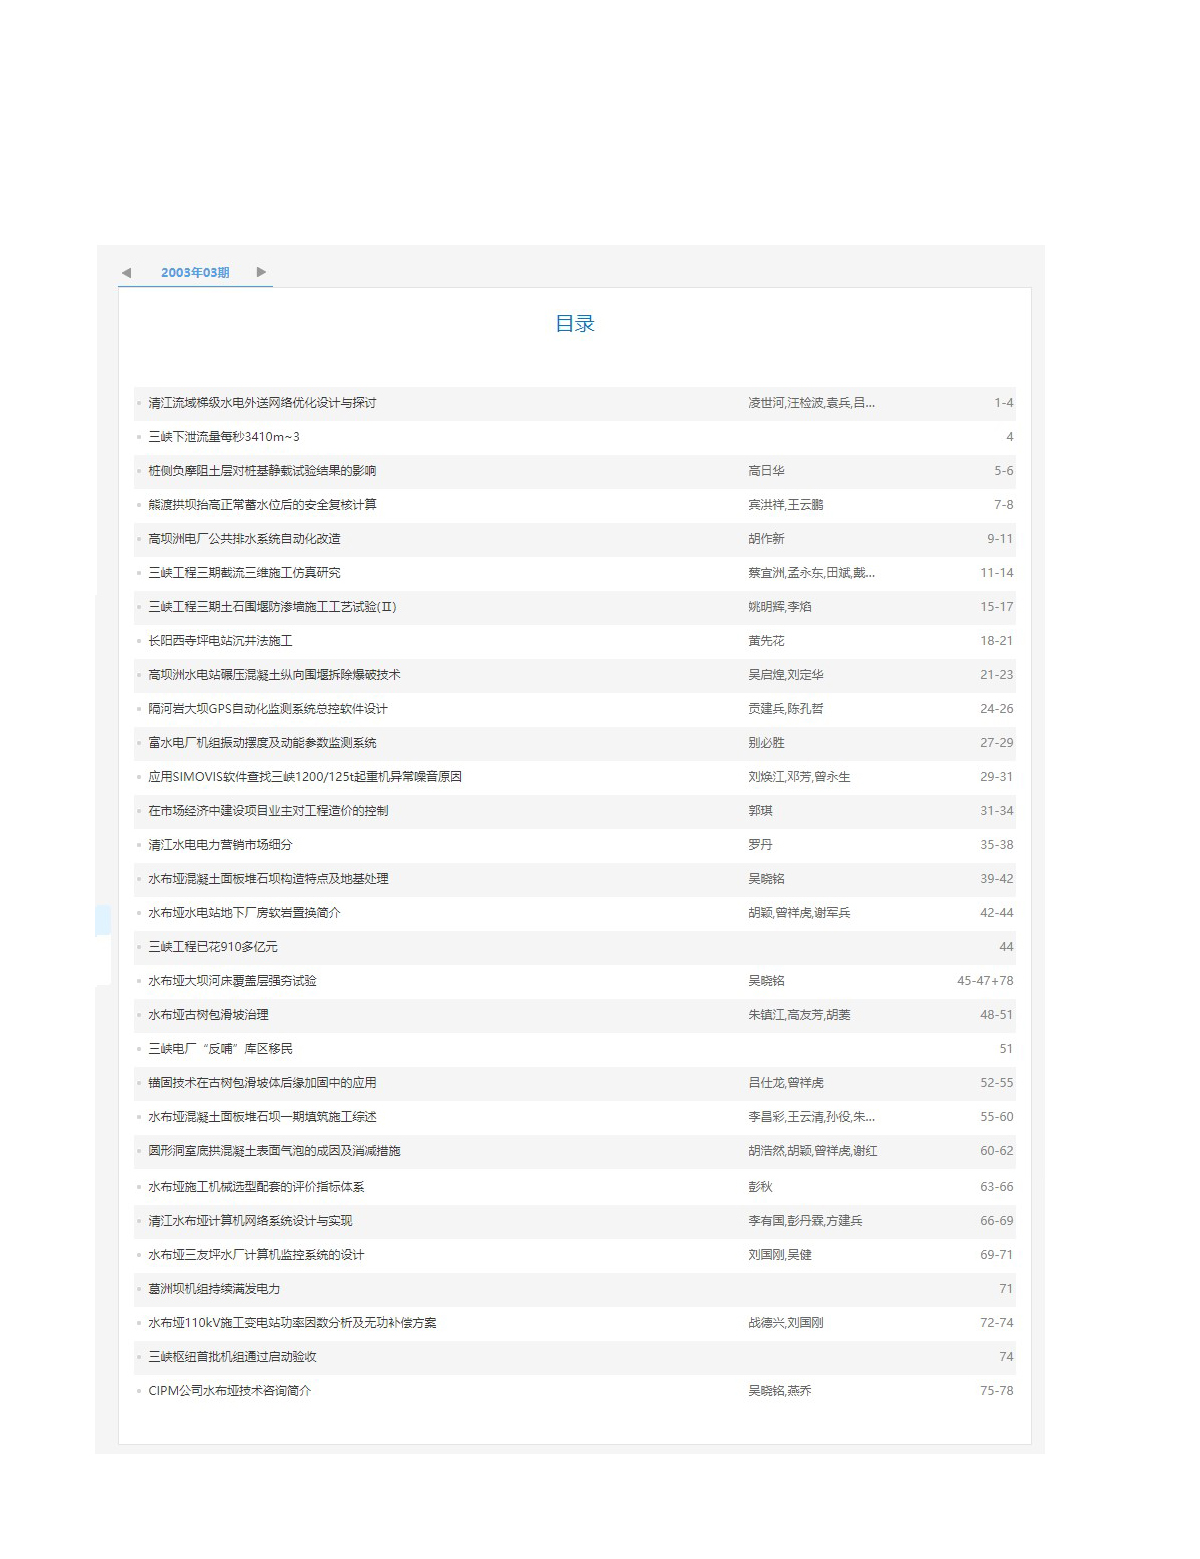Open article 长阳西寺坪电站沉井法施工
The image size is (1200, 1559).
click(x=220, y=641)
